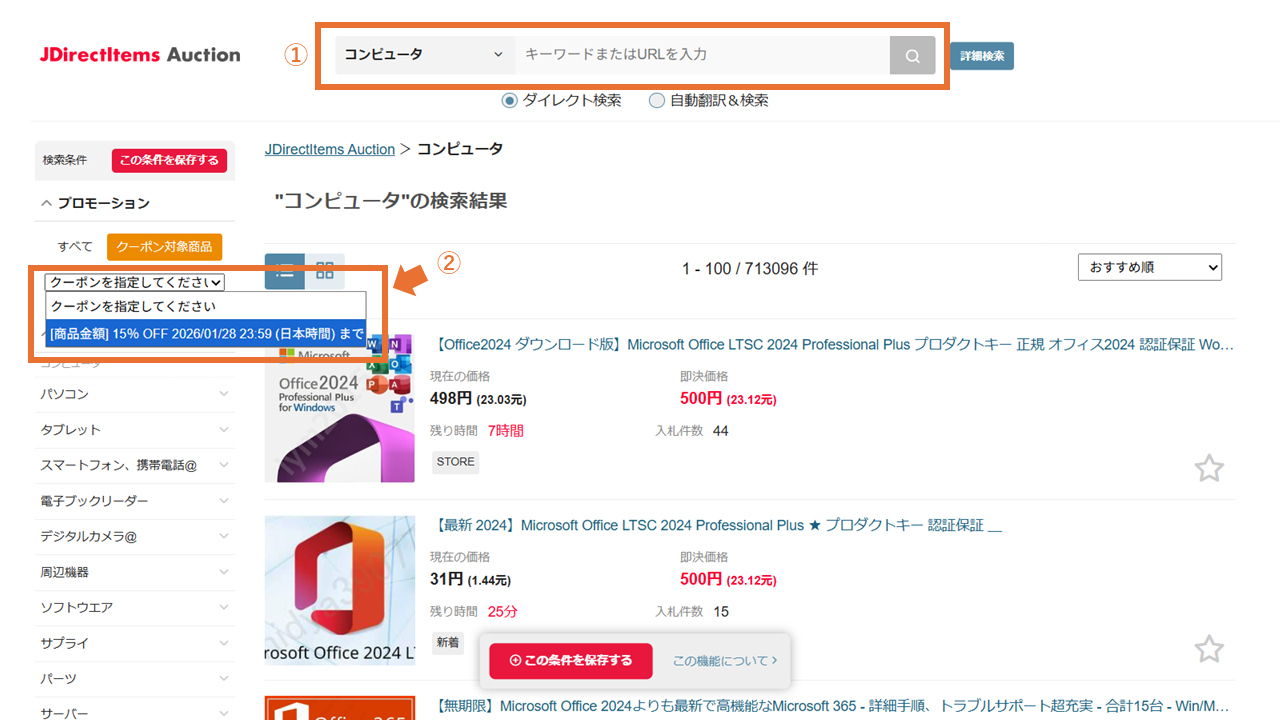Switch to list view layout
This screenshot has height=720, width=1280.
coord(285,271)
